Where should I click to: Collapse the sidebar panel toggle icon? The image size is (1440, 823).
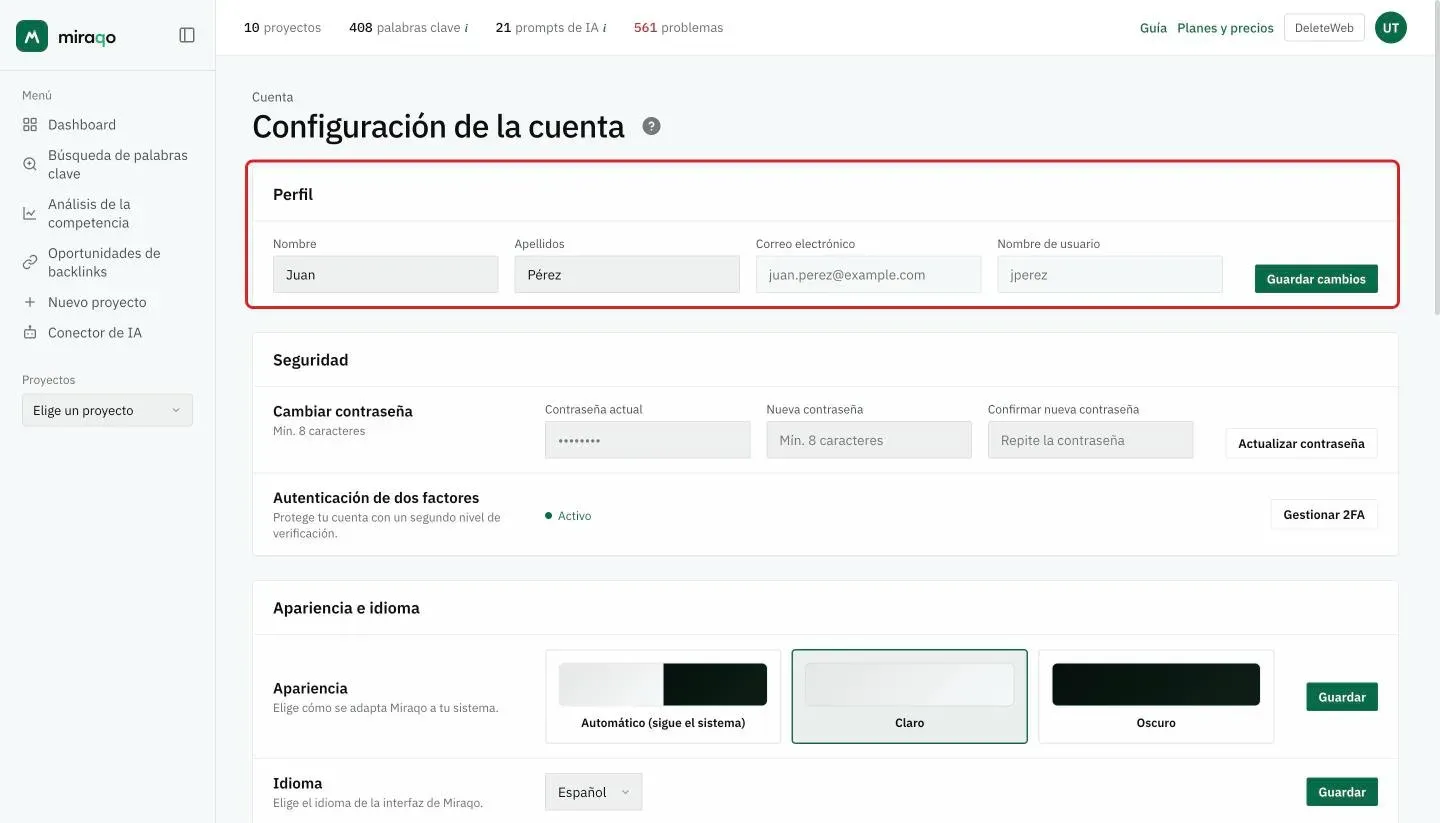pyautogui.click(x=187, y=35)
